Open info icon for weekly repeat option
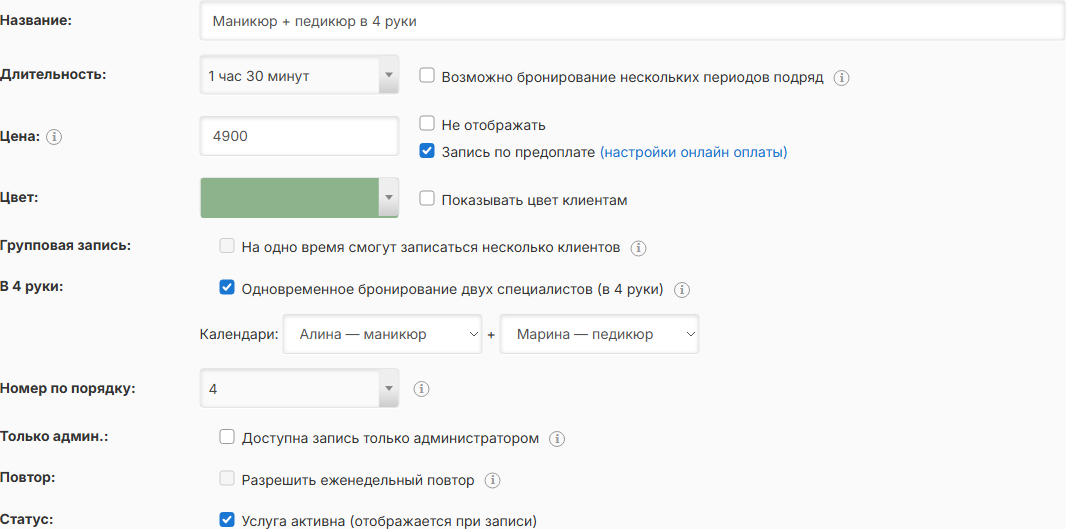The width and height of the screenshot is (1066, 529). click(x=492, y=481)
